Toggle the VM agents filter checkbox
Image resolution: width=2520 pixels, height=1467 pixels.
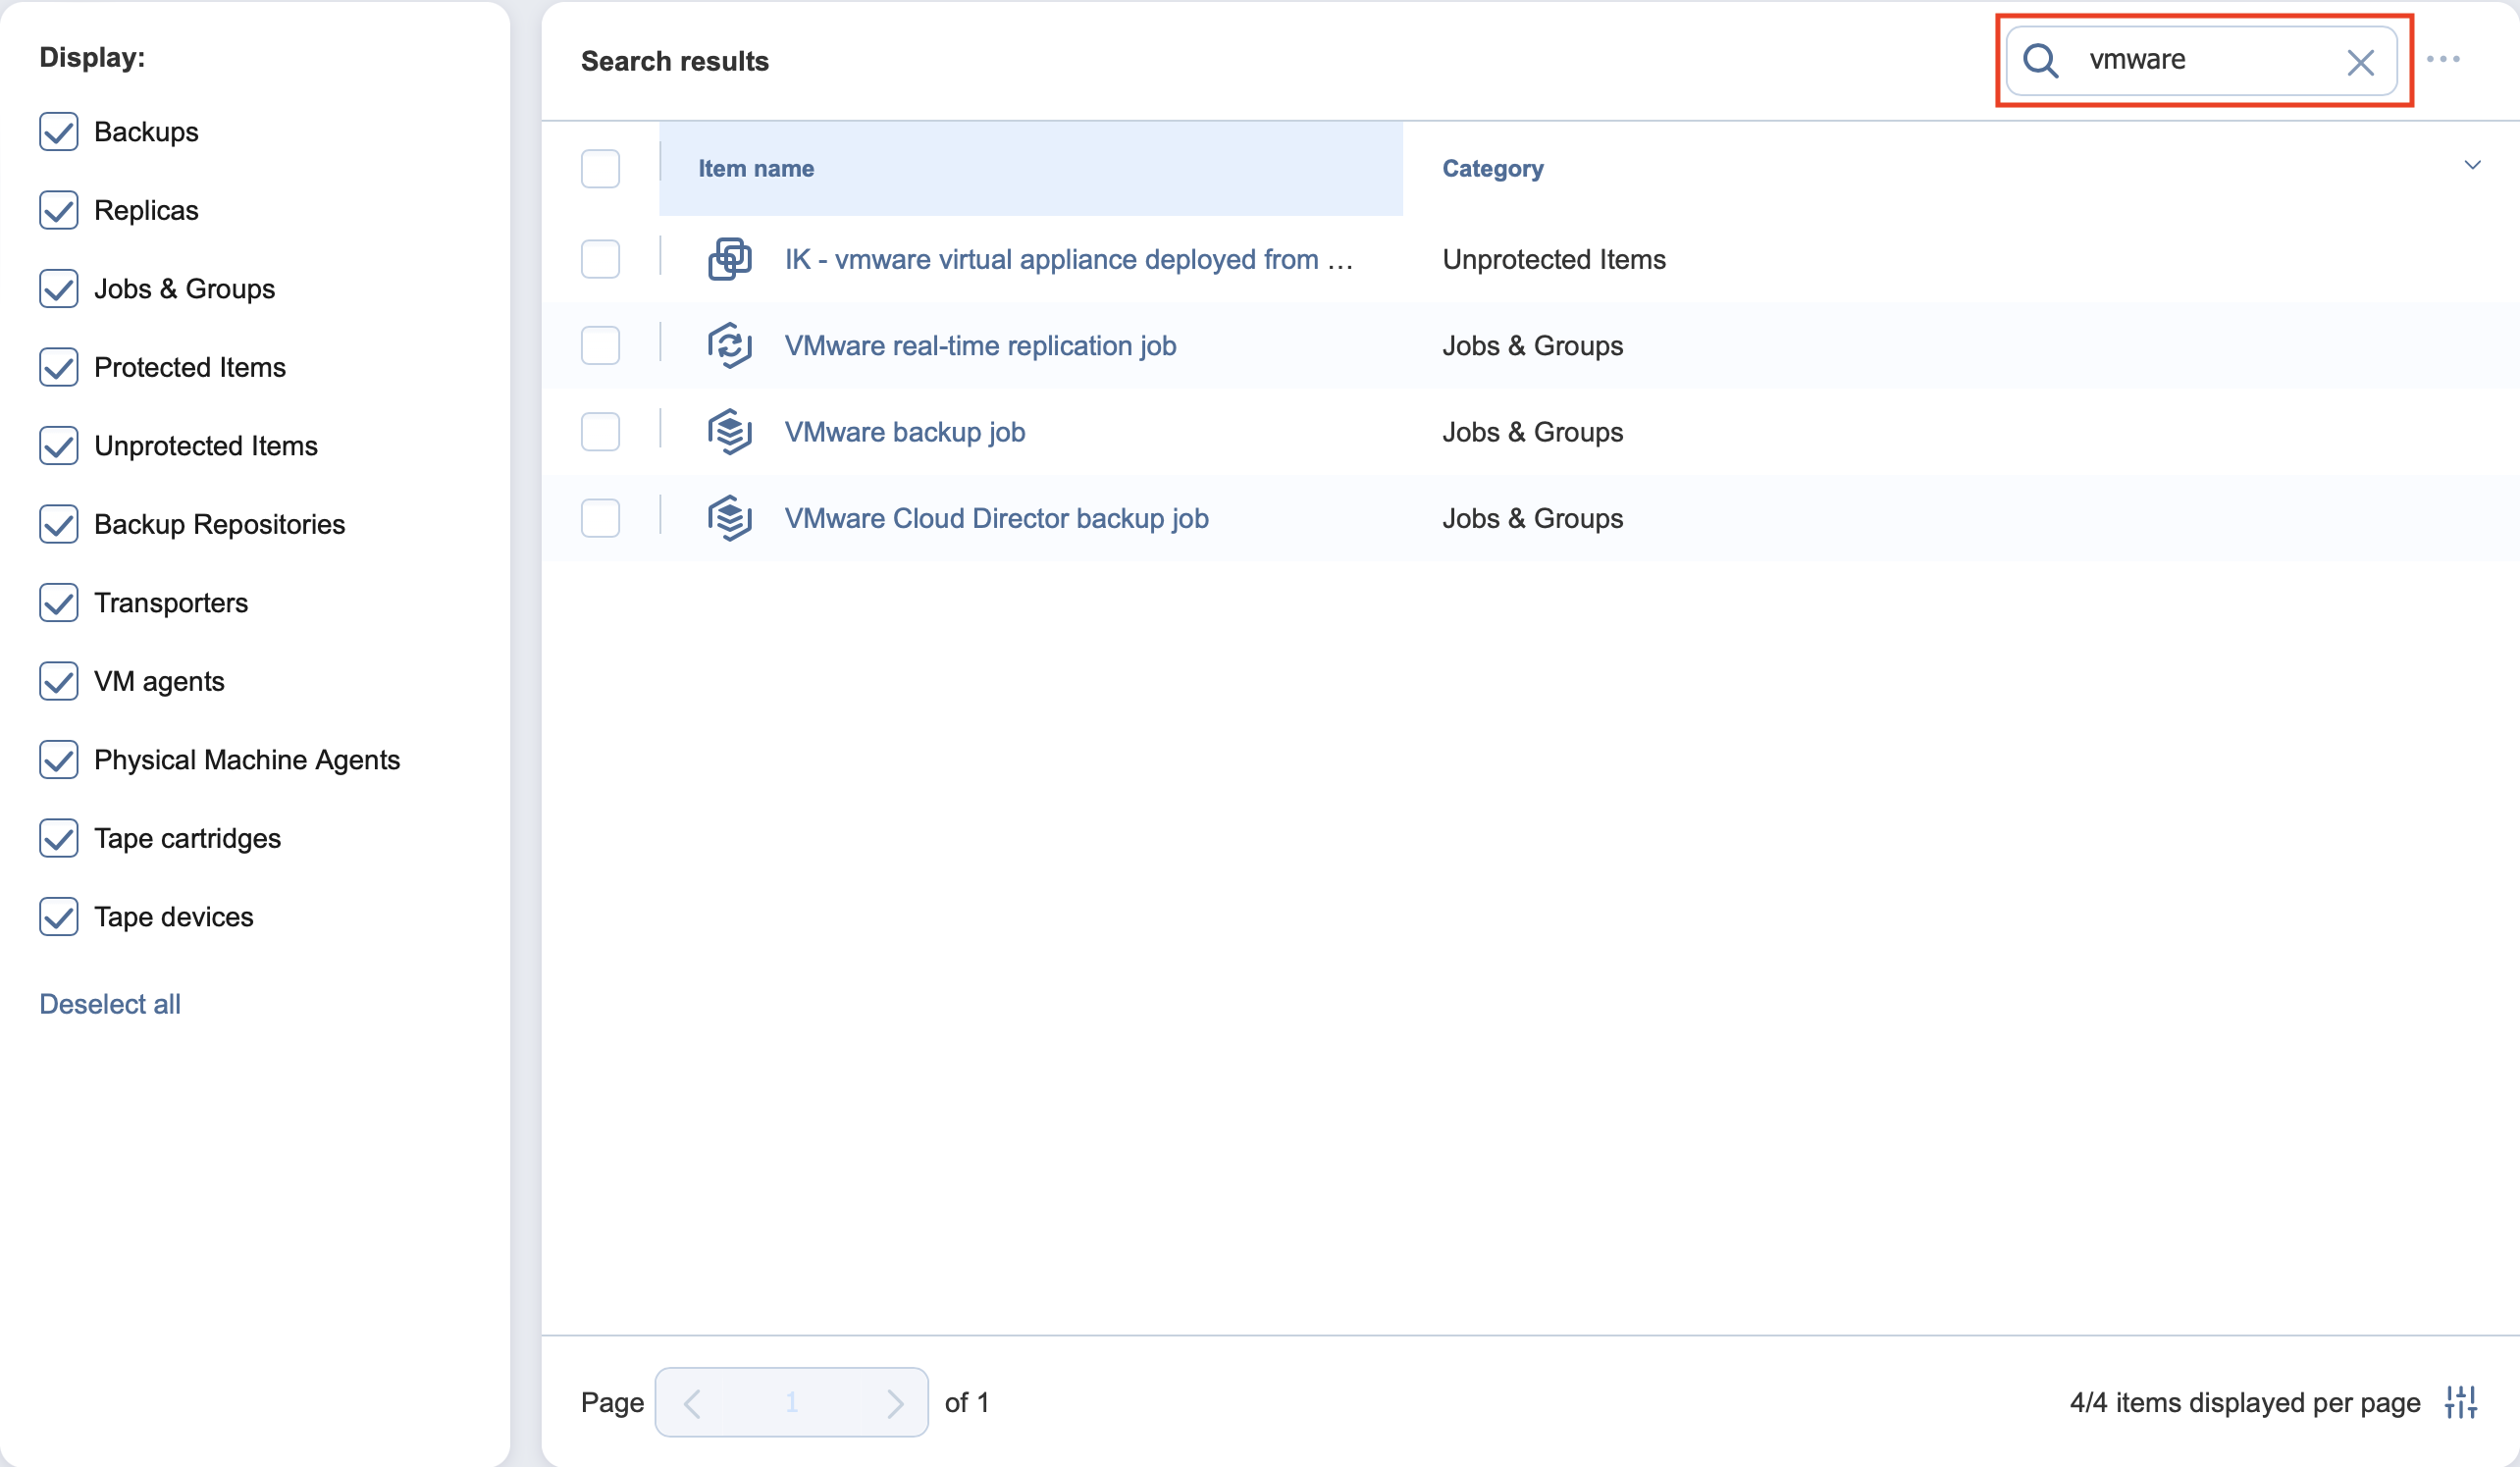(59, 681)
